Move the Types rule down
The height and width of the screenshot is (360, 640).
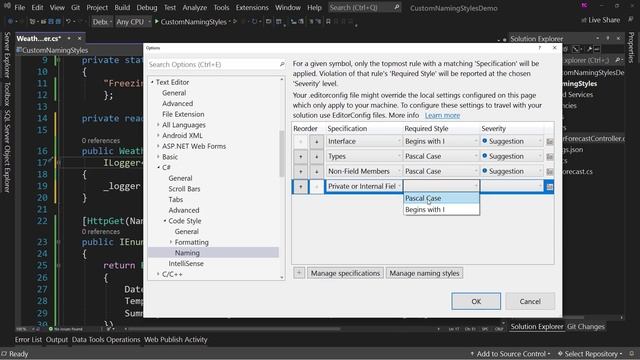pos(316,157)
